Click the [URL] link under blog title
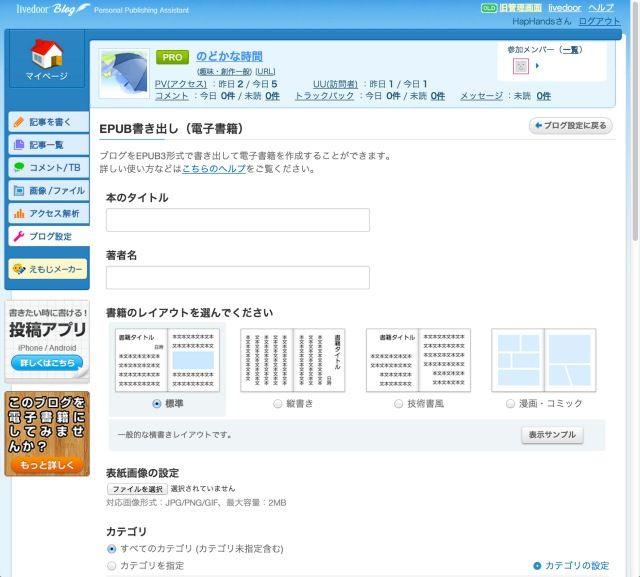This screenshot has width=640, height=577. [x=265, y=72]
